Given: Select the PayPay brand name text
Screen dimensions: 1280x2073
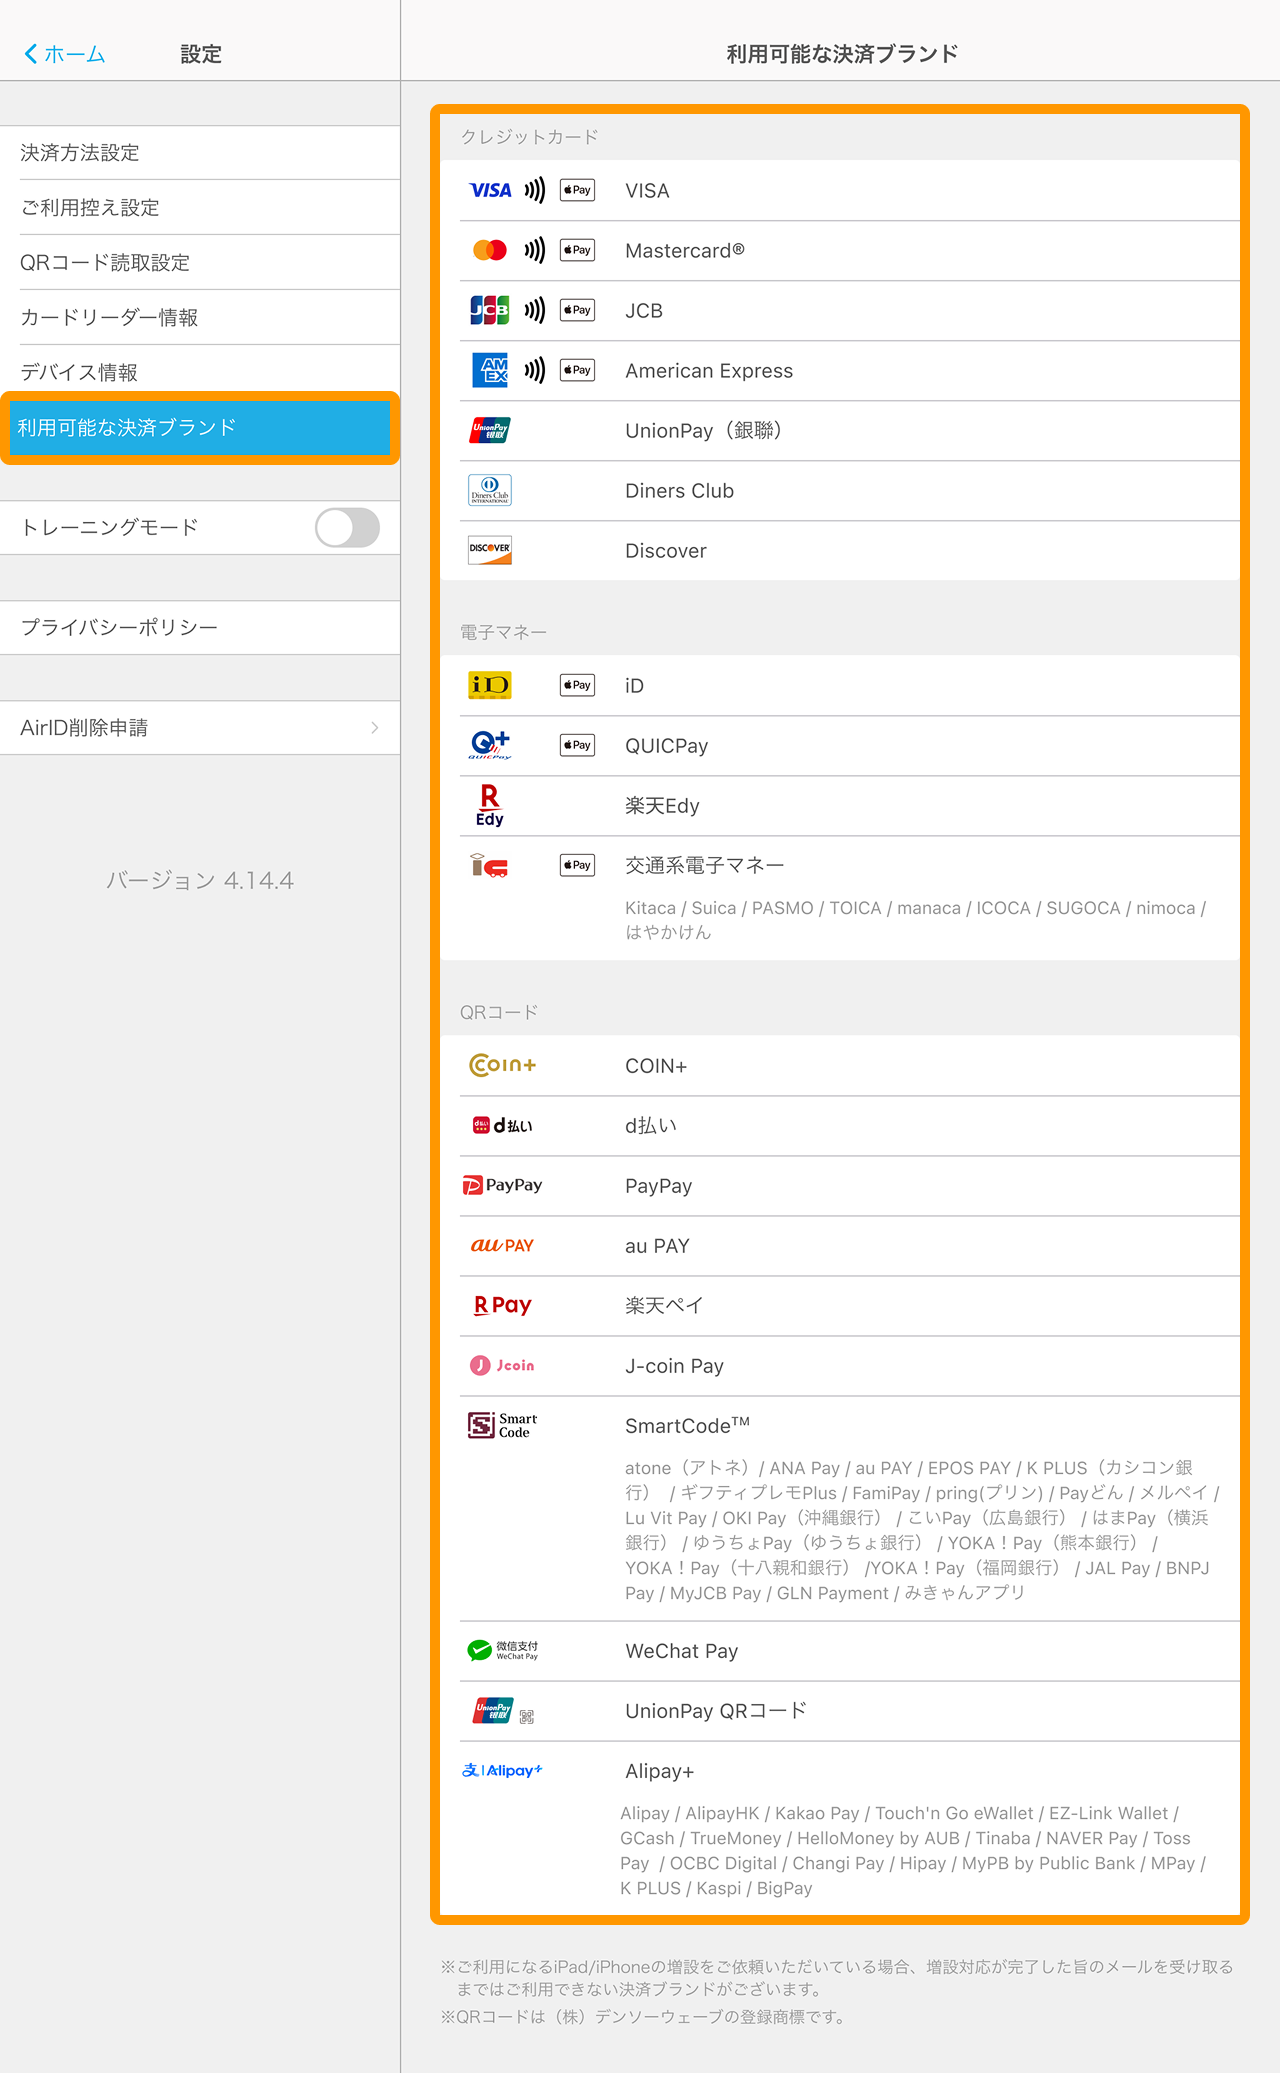Looking at the screenshot, I should pyautogui.click(x=659, y=1186).
